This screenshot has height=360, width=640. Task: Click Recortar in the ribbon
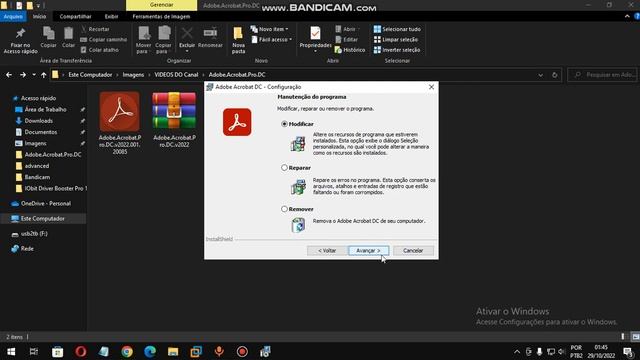point(95,29)
